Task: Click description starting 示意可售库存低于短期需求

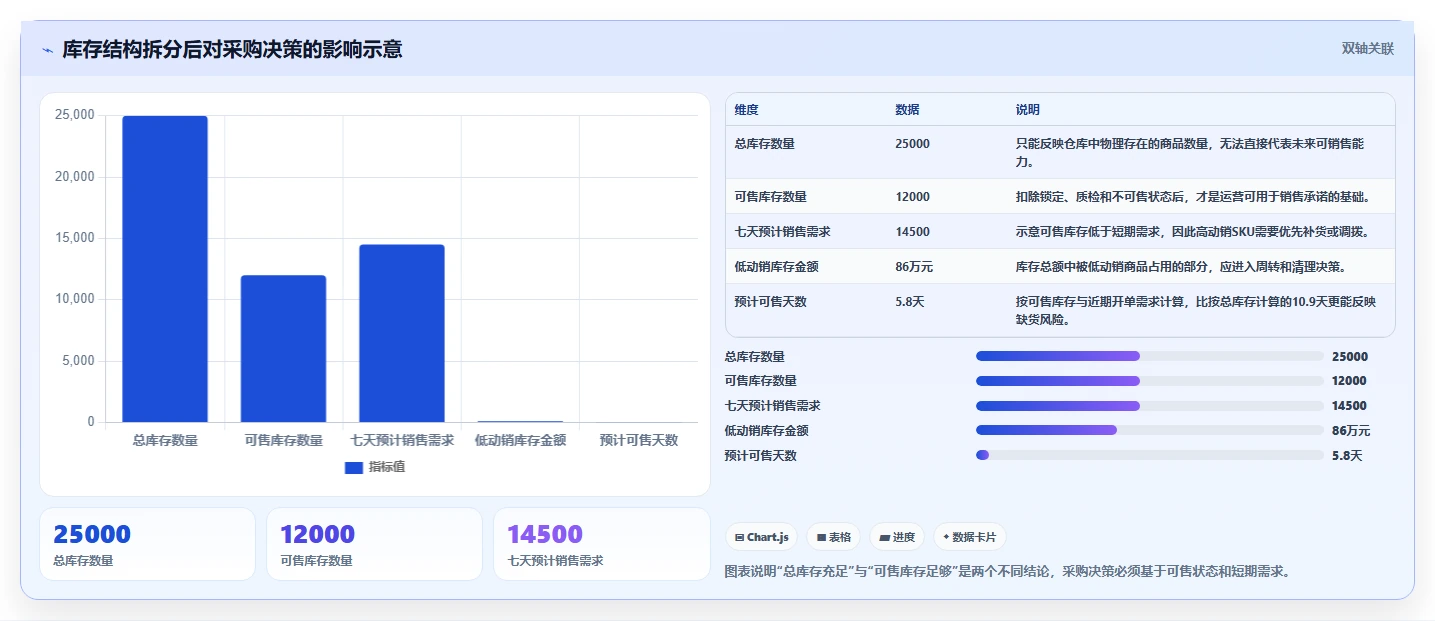Action: click(x=1192, y=232)
